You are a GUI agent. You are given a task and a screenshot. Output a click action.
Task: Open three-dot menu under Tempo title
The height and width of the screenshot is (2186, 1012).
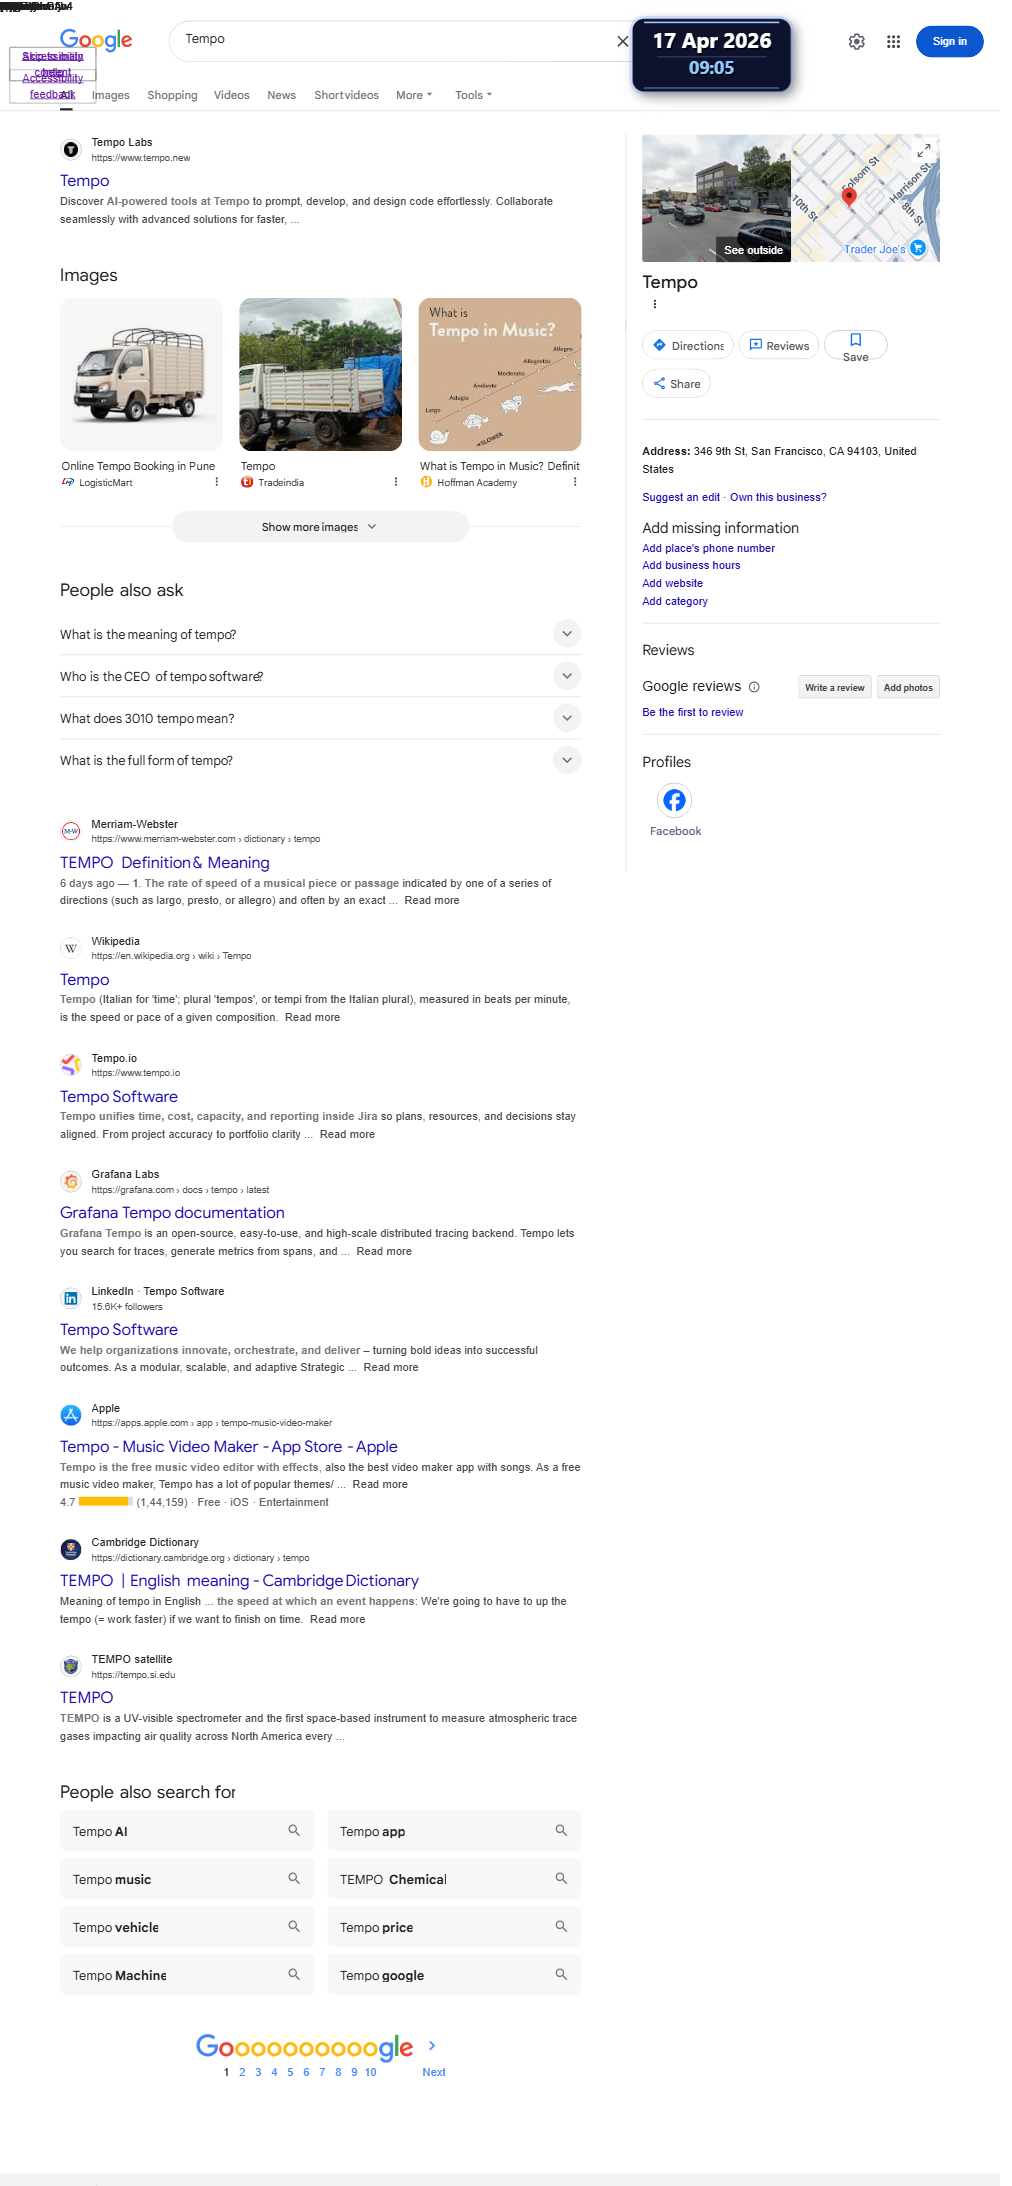[655, 304]
